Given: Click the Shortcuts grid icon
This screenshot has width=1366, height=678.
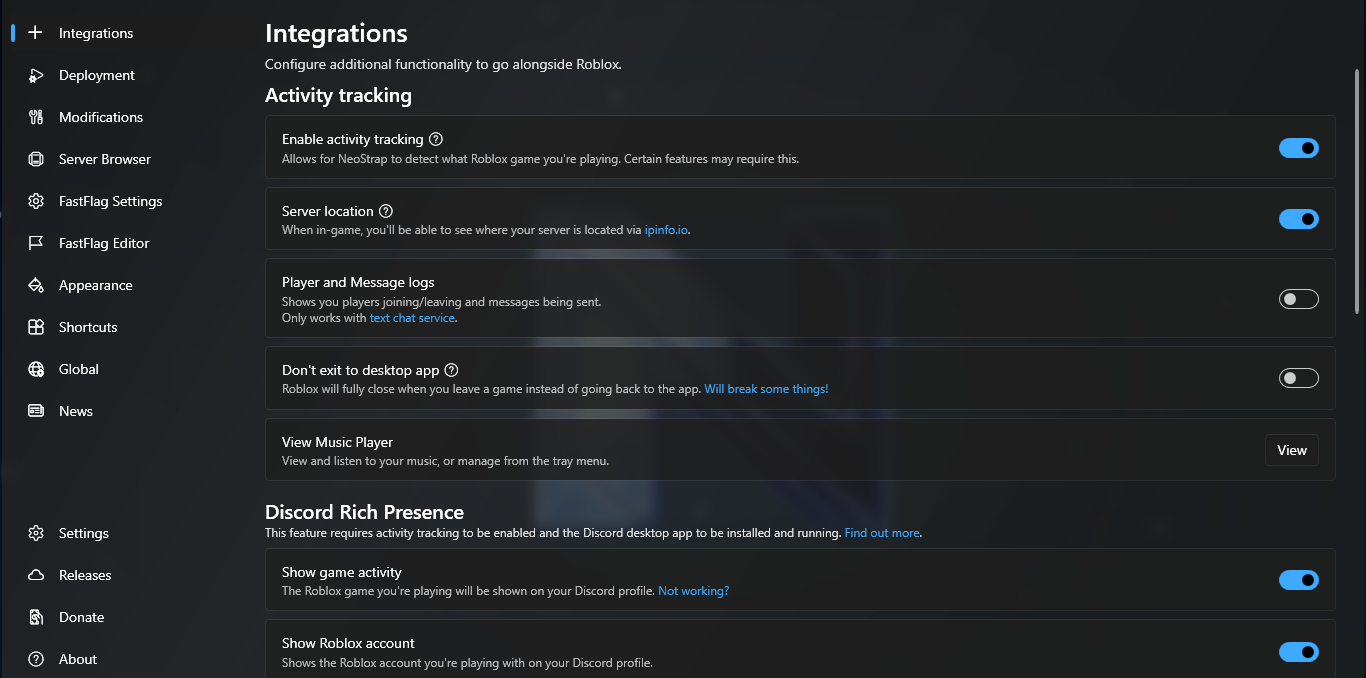Looking at the screenshot, I should point(36,327).
